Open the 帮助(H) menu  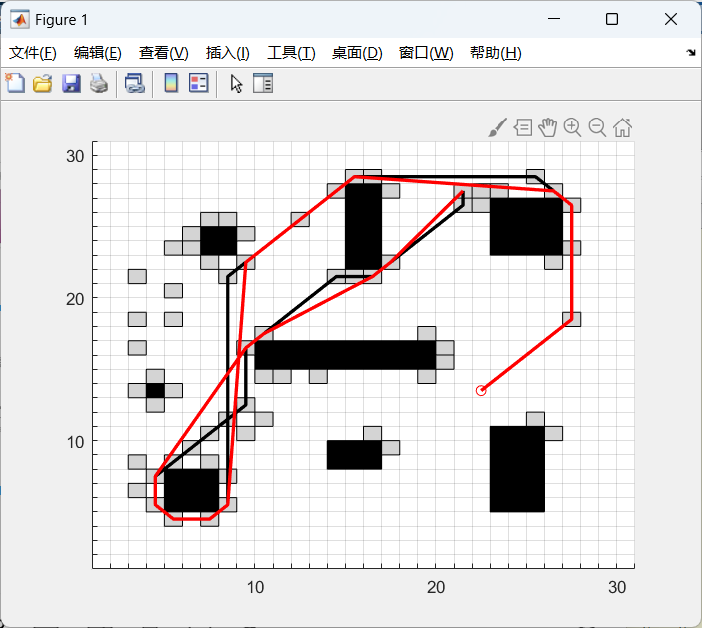pos(496,53)
